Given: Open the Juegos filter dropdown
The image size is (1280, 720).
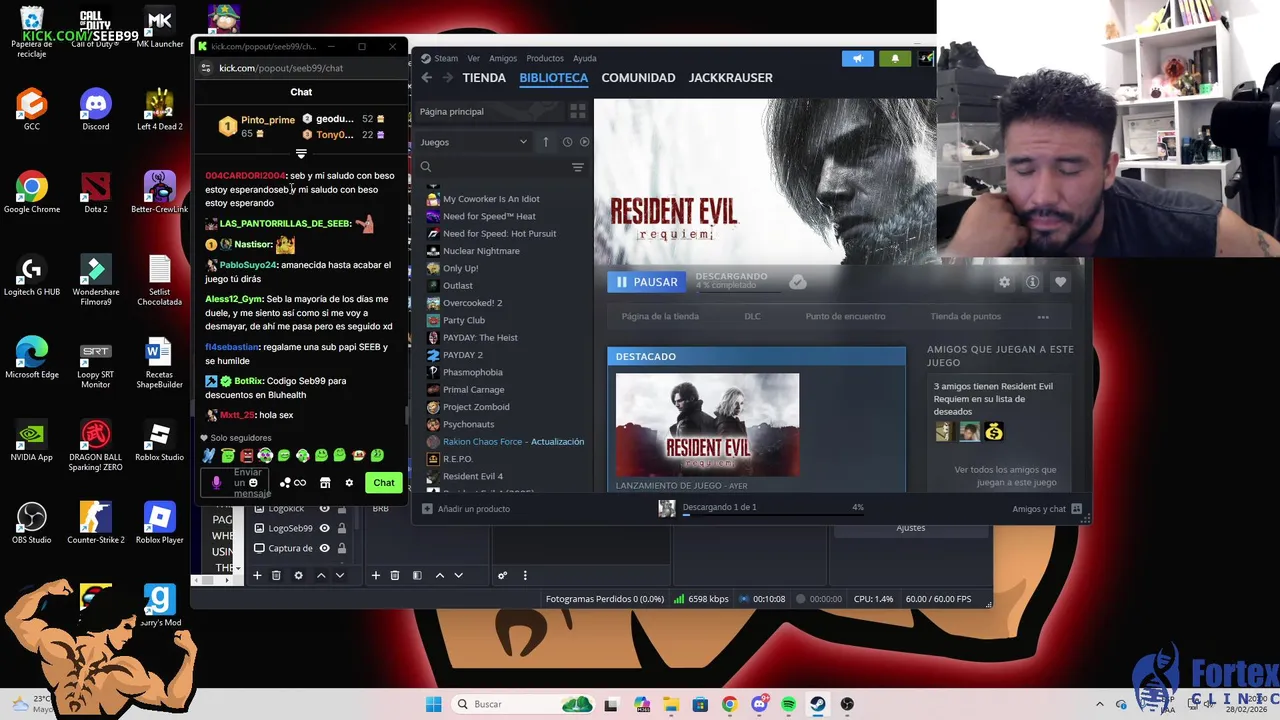Looking at the screenshot, I should click(473, 142).
